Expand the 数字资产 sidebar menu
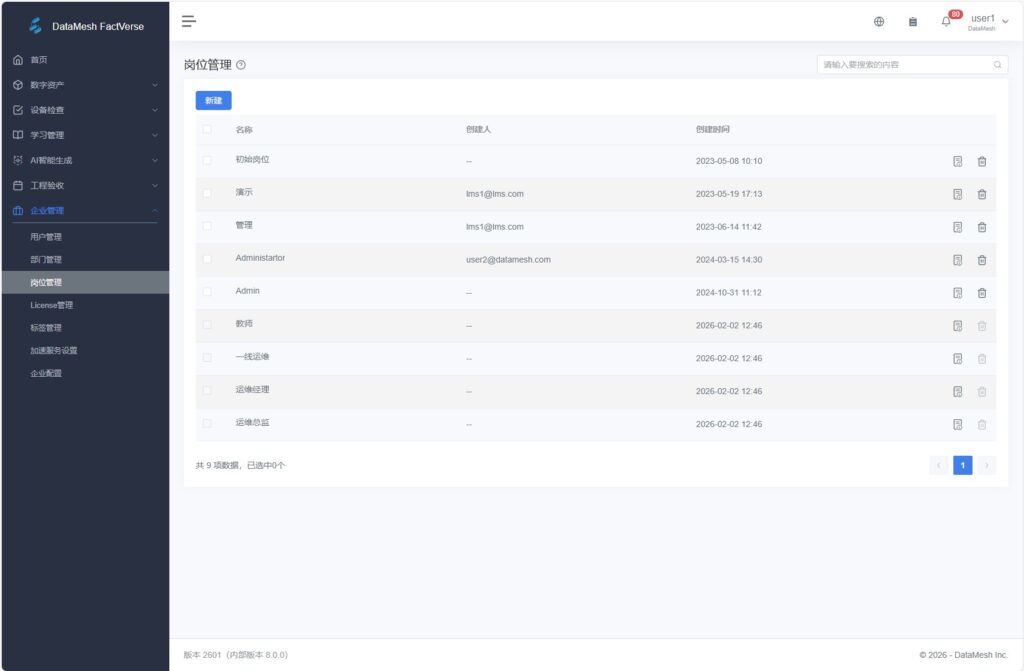The height and width of the screenshot is (671, 1024). tap(85, 85)
